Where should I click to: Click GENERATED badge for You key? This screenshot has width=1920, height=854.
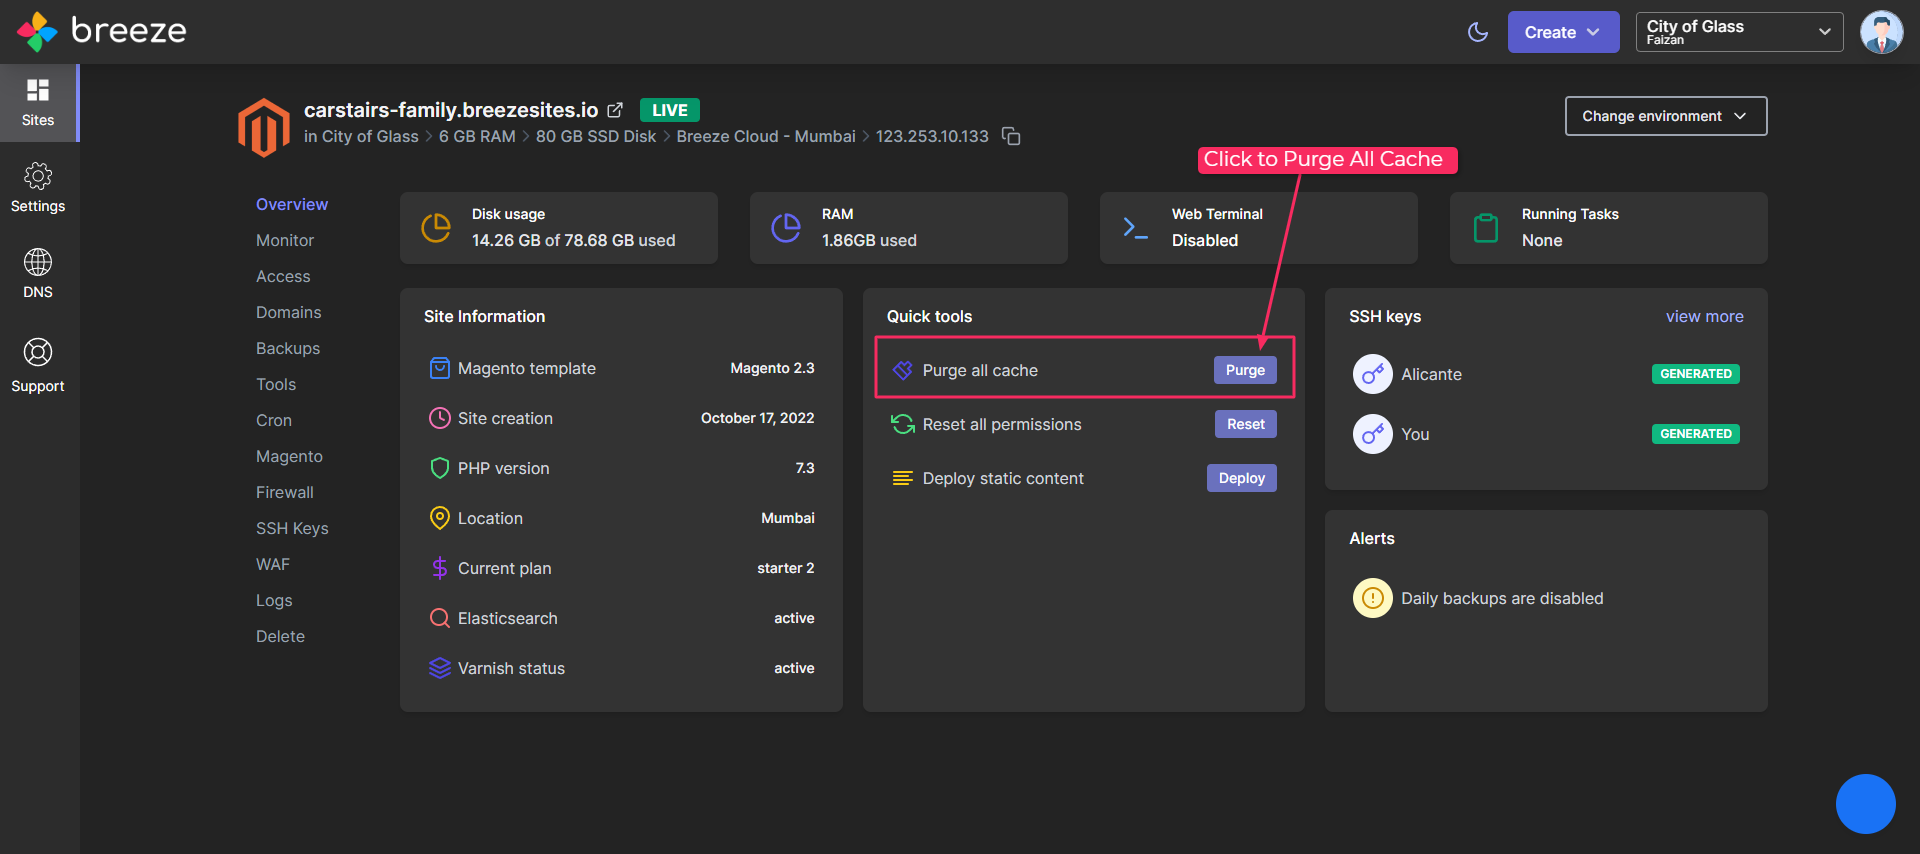click(x=1695, y=434)
